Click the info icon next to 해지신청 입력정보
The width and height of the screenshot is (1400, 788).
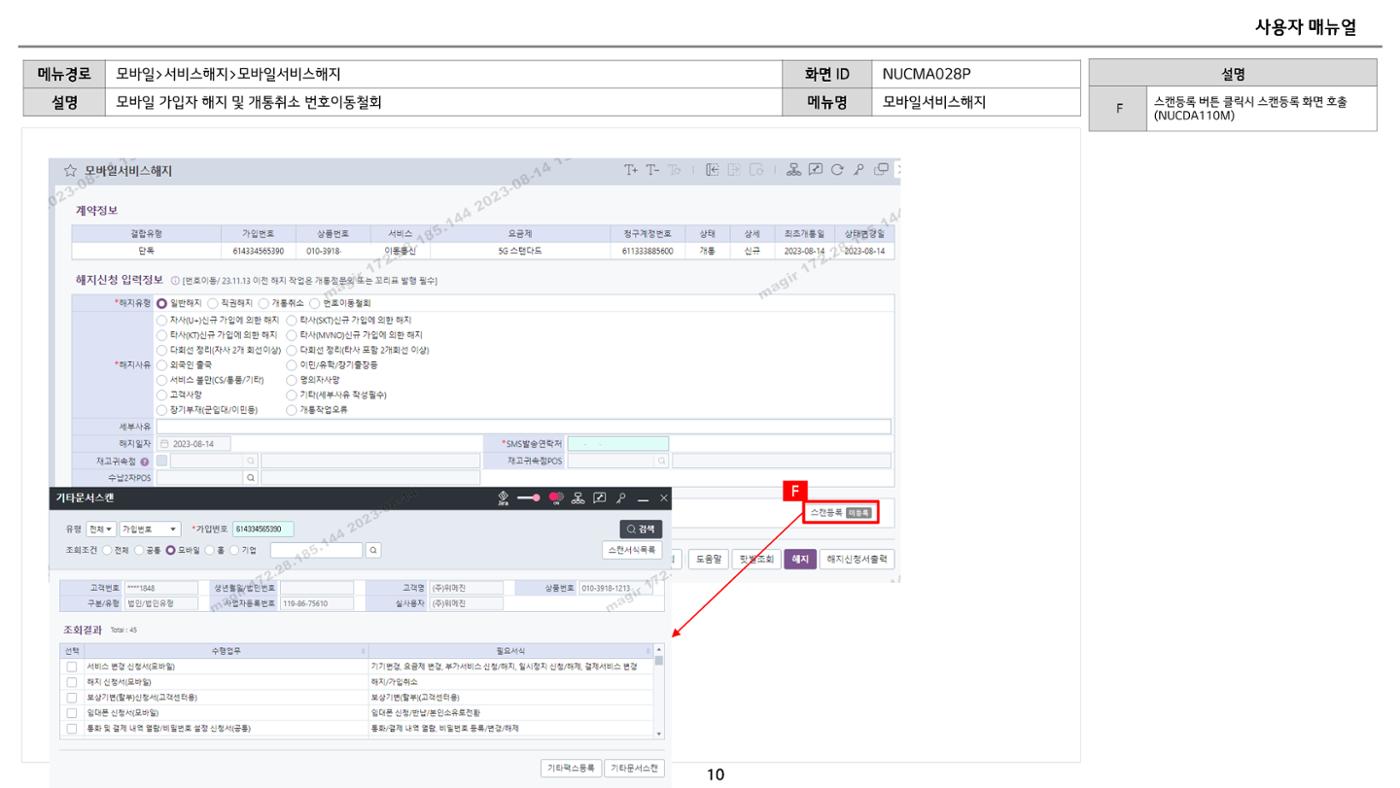174,280
